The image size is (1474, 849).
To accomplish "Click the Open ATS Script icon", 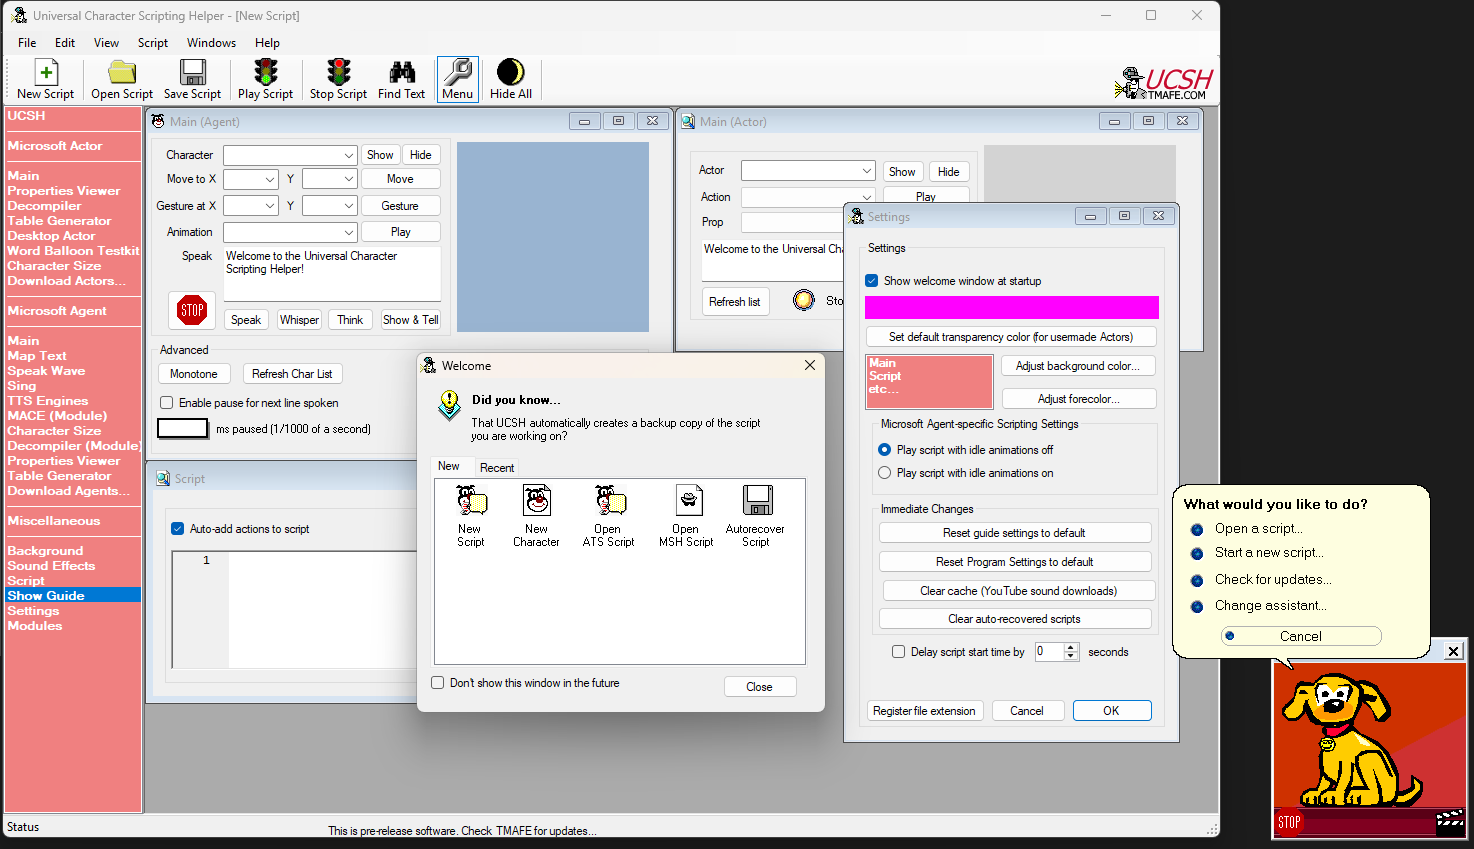I will click(x=609, y=500).
